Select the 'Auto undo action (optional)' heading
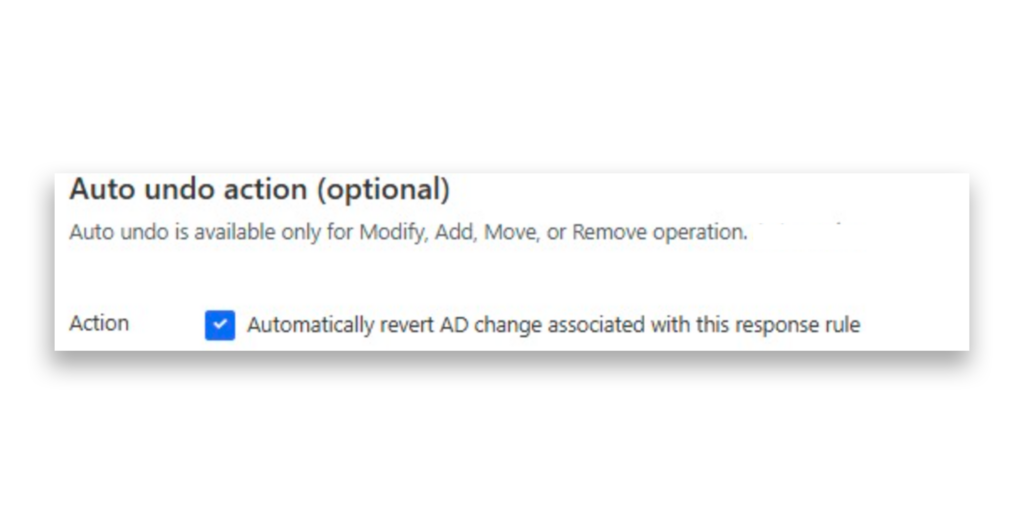The image size is (1024, 524). (x=259, y=189)
